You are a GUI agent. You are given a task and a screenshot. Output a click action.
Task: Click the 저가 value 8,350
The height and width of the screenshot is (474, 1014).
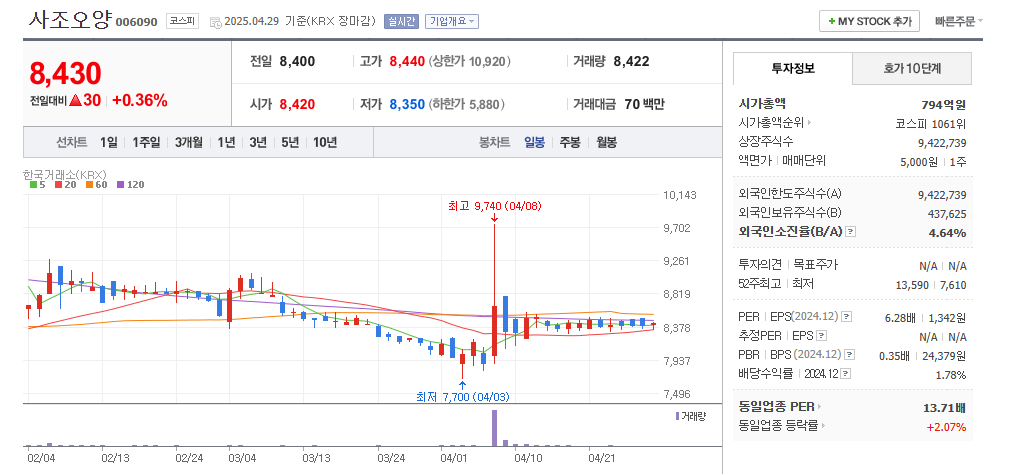coord(407,104)
